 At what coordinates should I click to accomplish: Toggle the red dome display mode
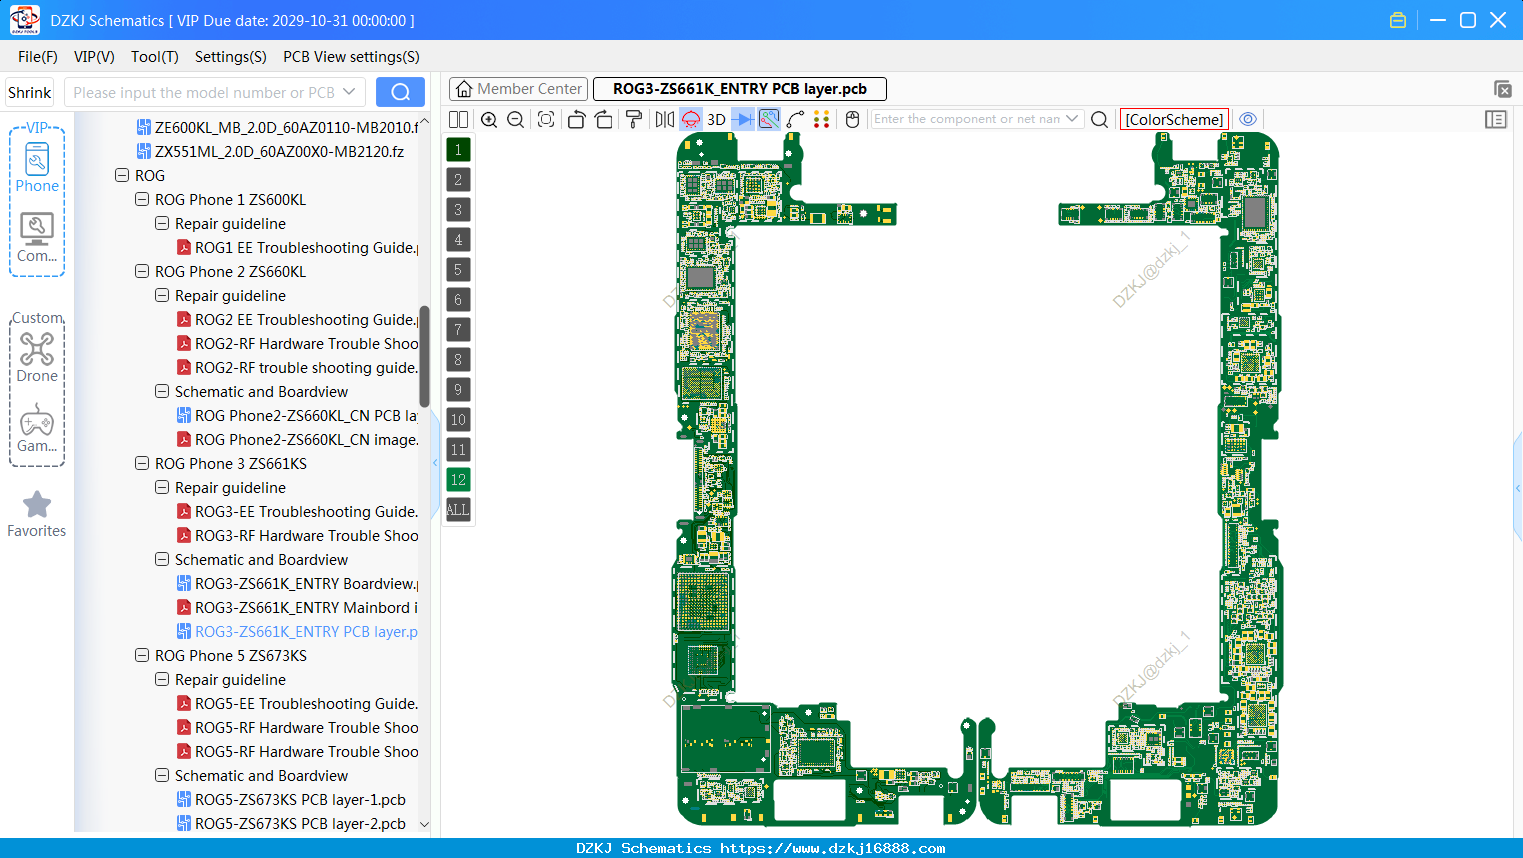tap(691, 119)
